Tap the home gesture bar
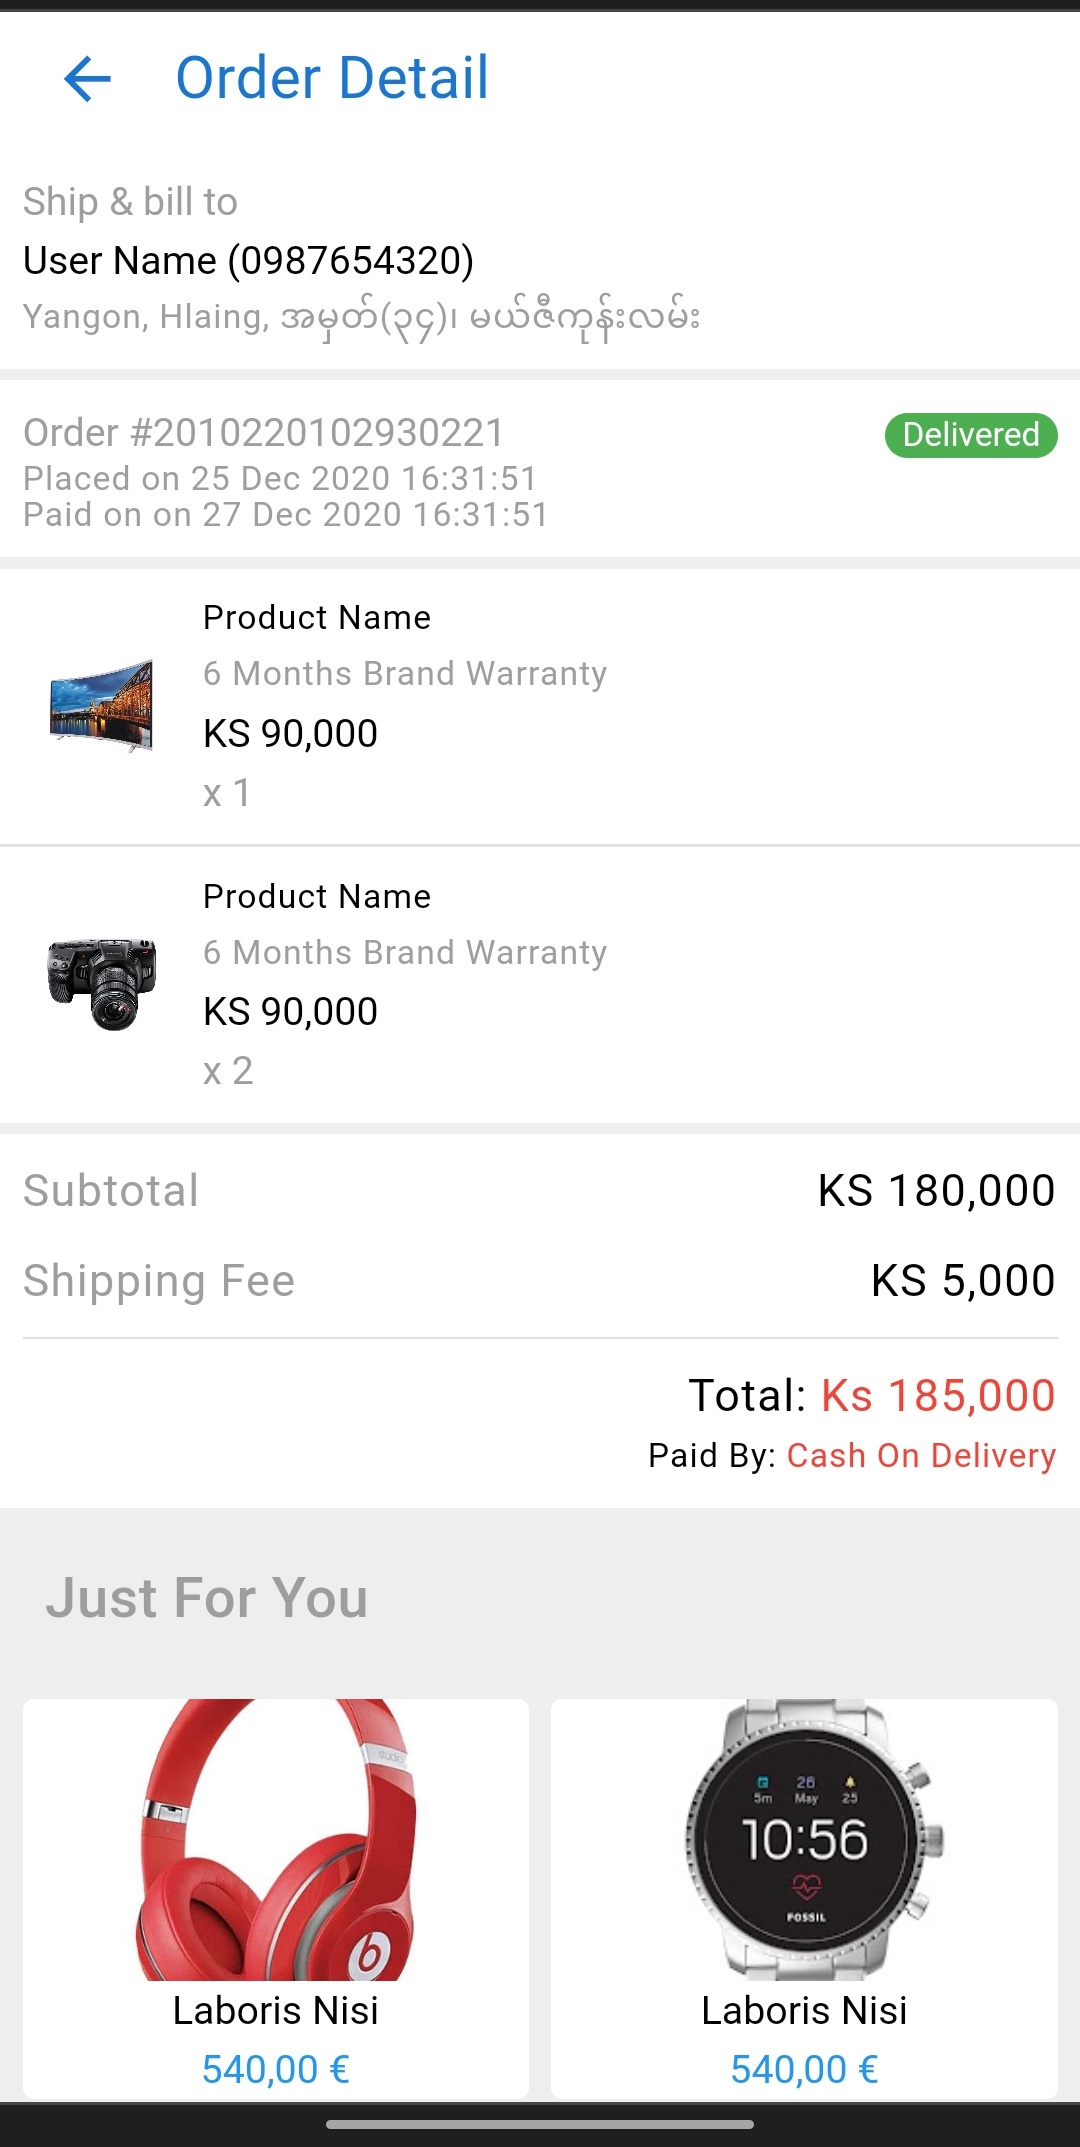The height and width of the screenshot is (2147, 1080). coord(540,2124)
